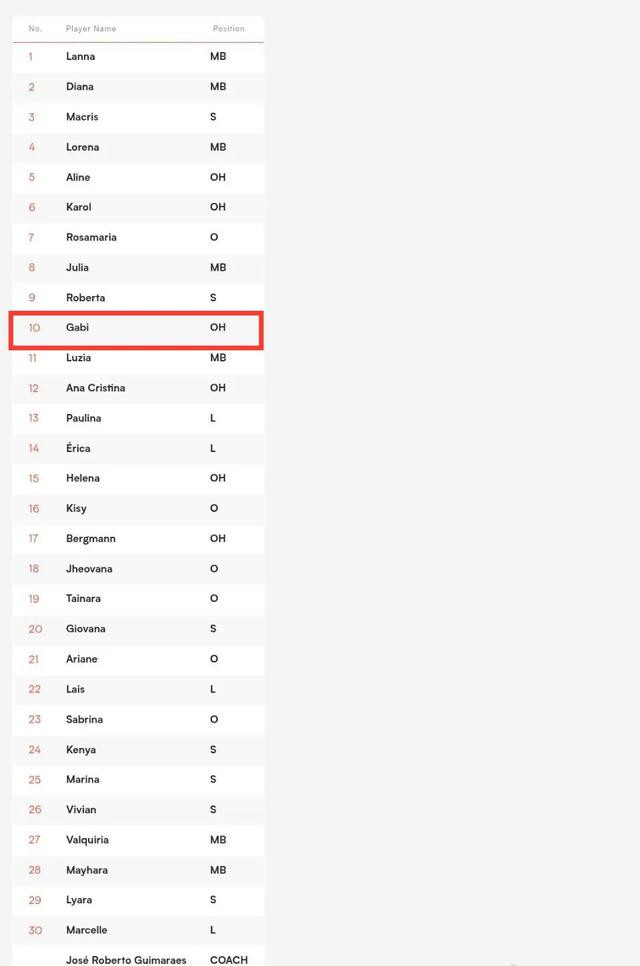
Task: Select player Lanna in row 1
Action: tap(81, 56)
